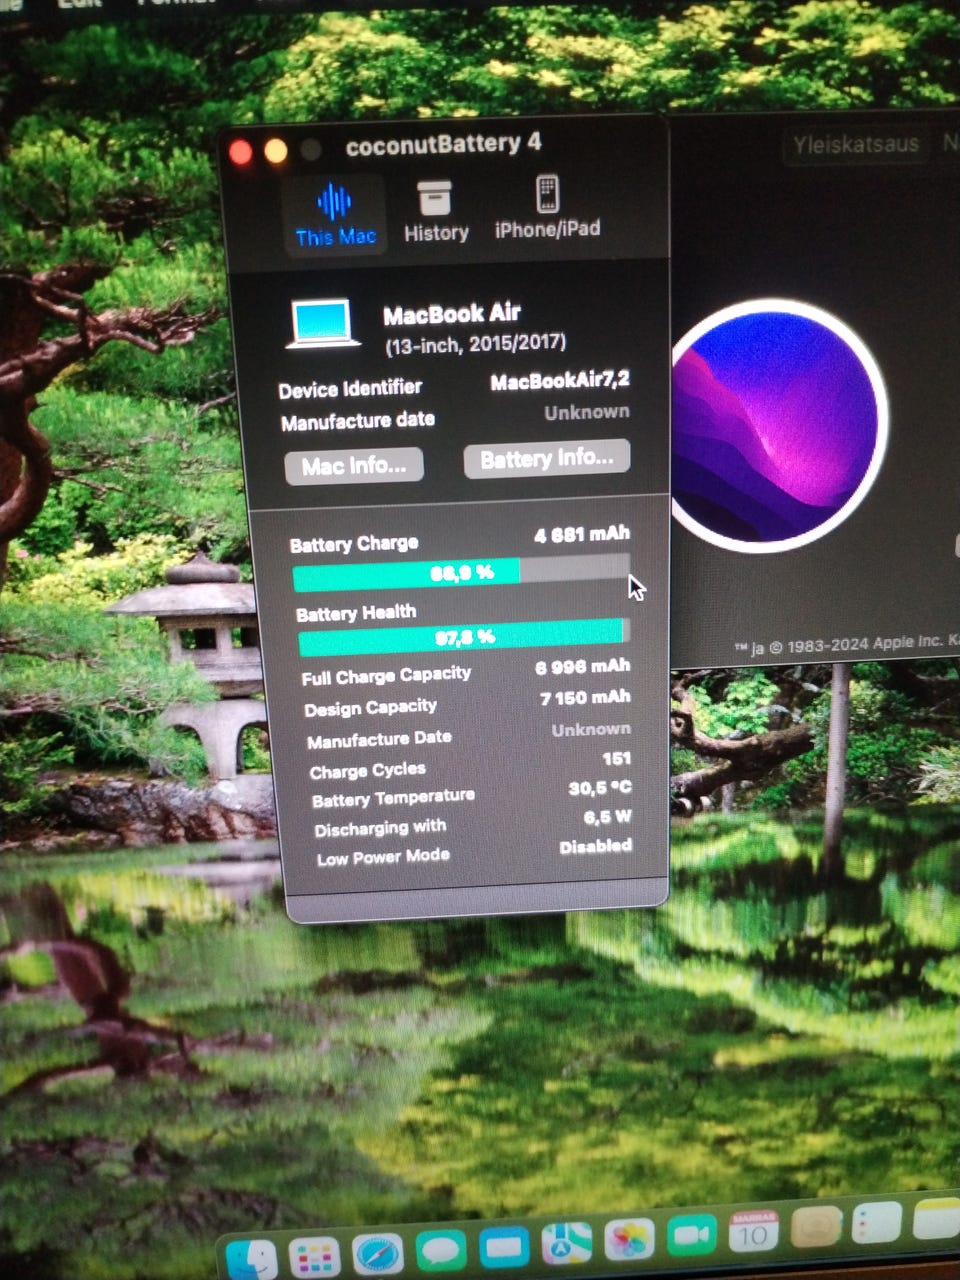Open Calendar from the Dock
This screenshot has width=960, height=1280.
754,1231
